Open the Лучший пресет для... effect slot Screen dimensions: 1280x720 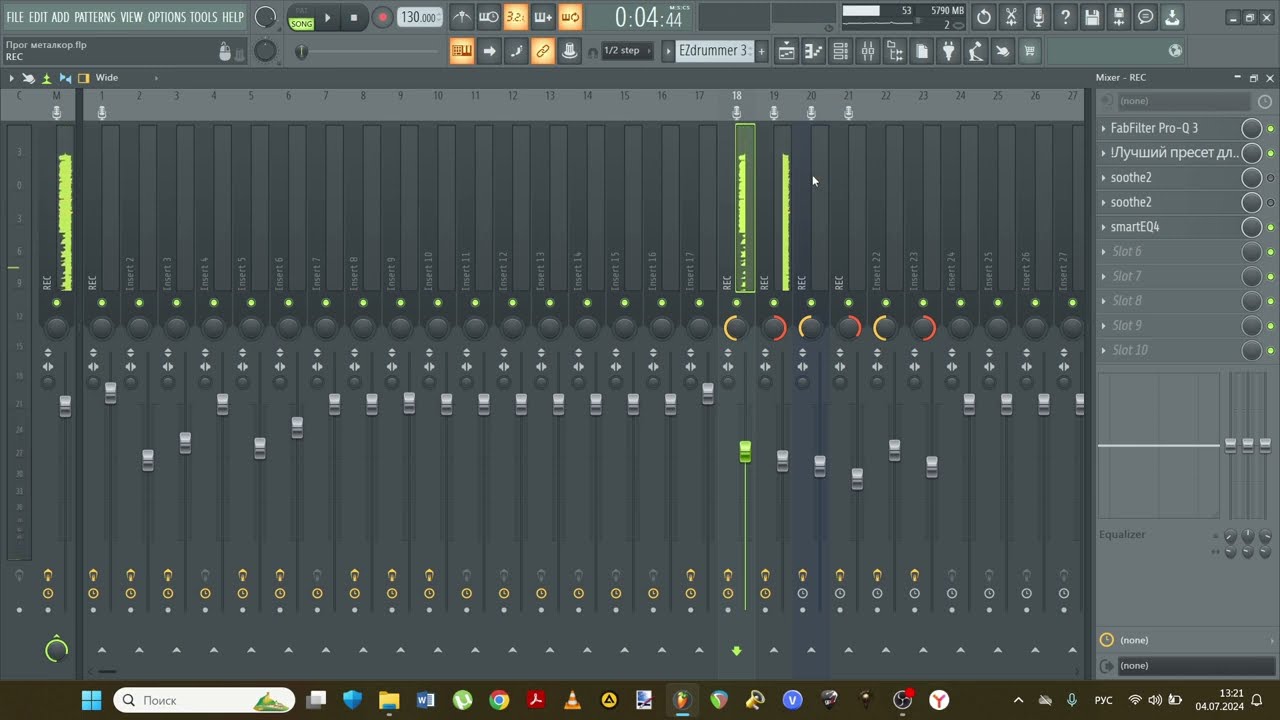pos(1174,153)
